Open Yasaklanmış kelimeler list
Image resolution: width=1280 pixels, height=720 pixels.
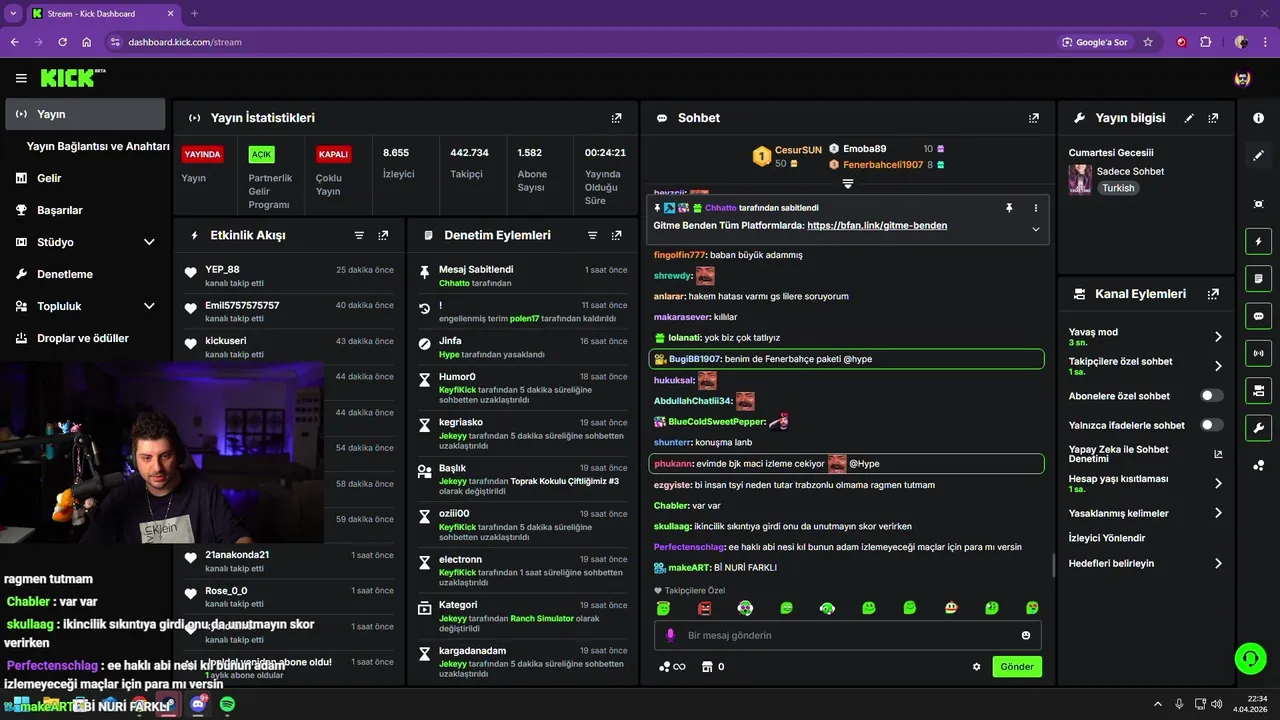click(1145, 513)
